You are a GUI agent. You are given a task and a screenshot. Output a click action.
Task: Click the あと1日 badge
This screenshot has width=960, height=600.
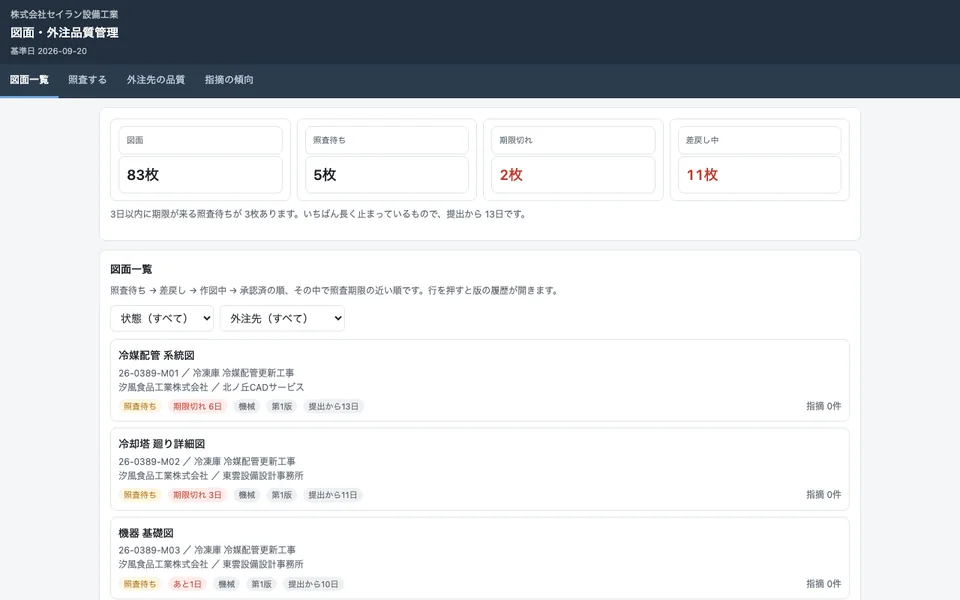tap(187, 584)
